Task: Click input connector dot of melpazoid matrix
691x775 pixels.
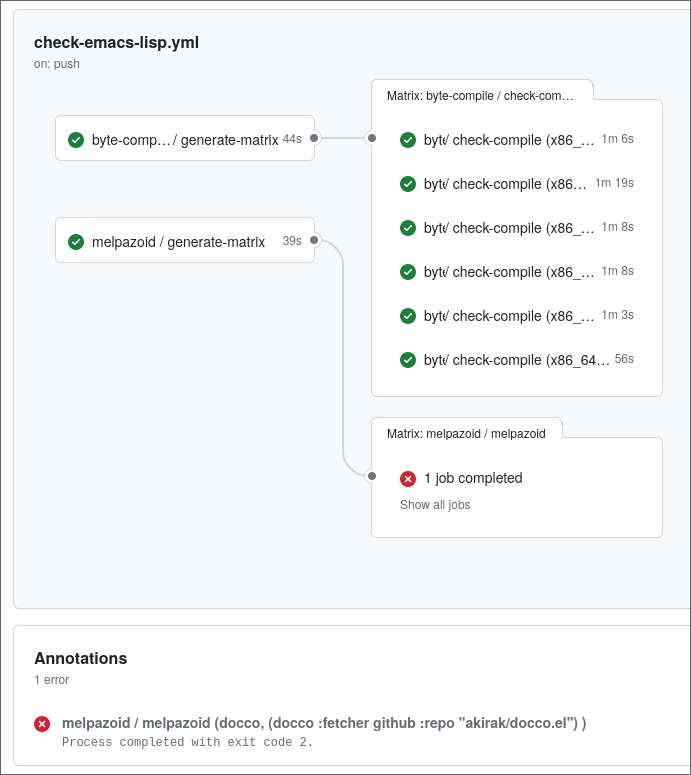Action: [x=372, y=476]
